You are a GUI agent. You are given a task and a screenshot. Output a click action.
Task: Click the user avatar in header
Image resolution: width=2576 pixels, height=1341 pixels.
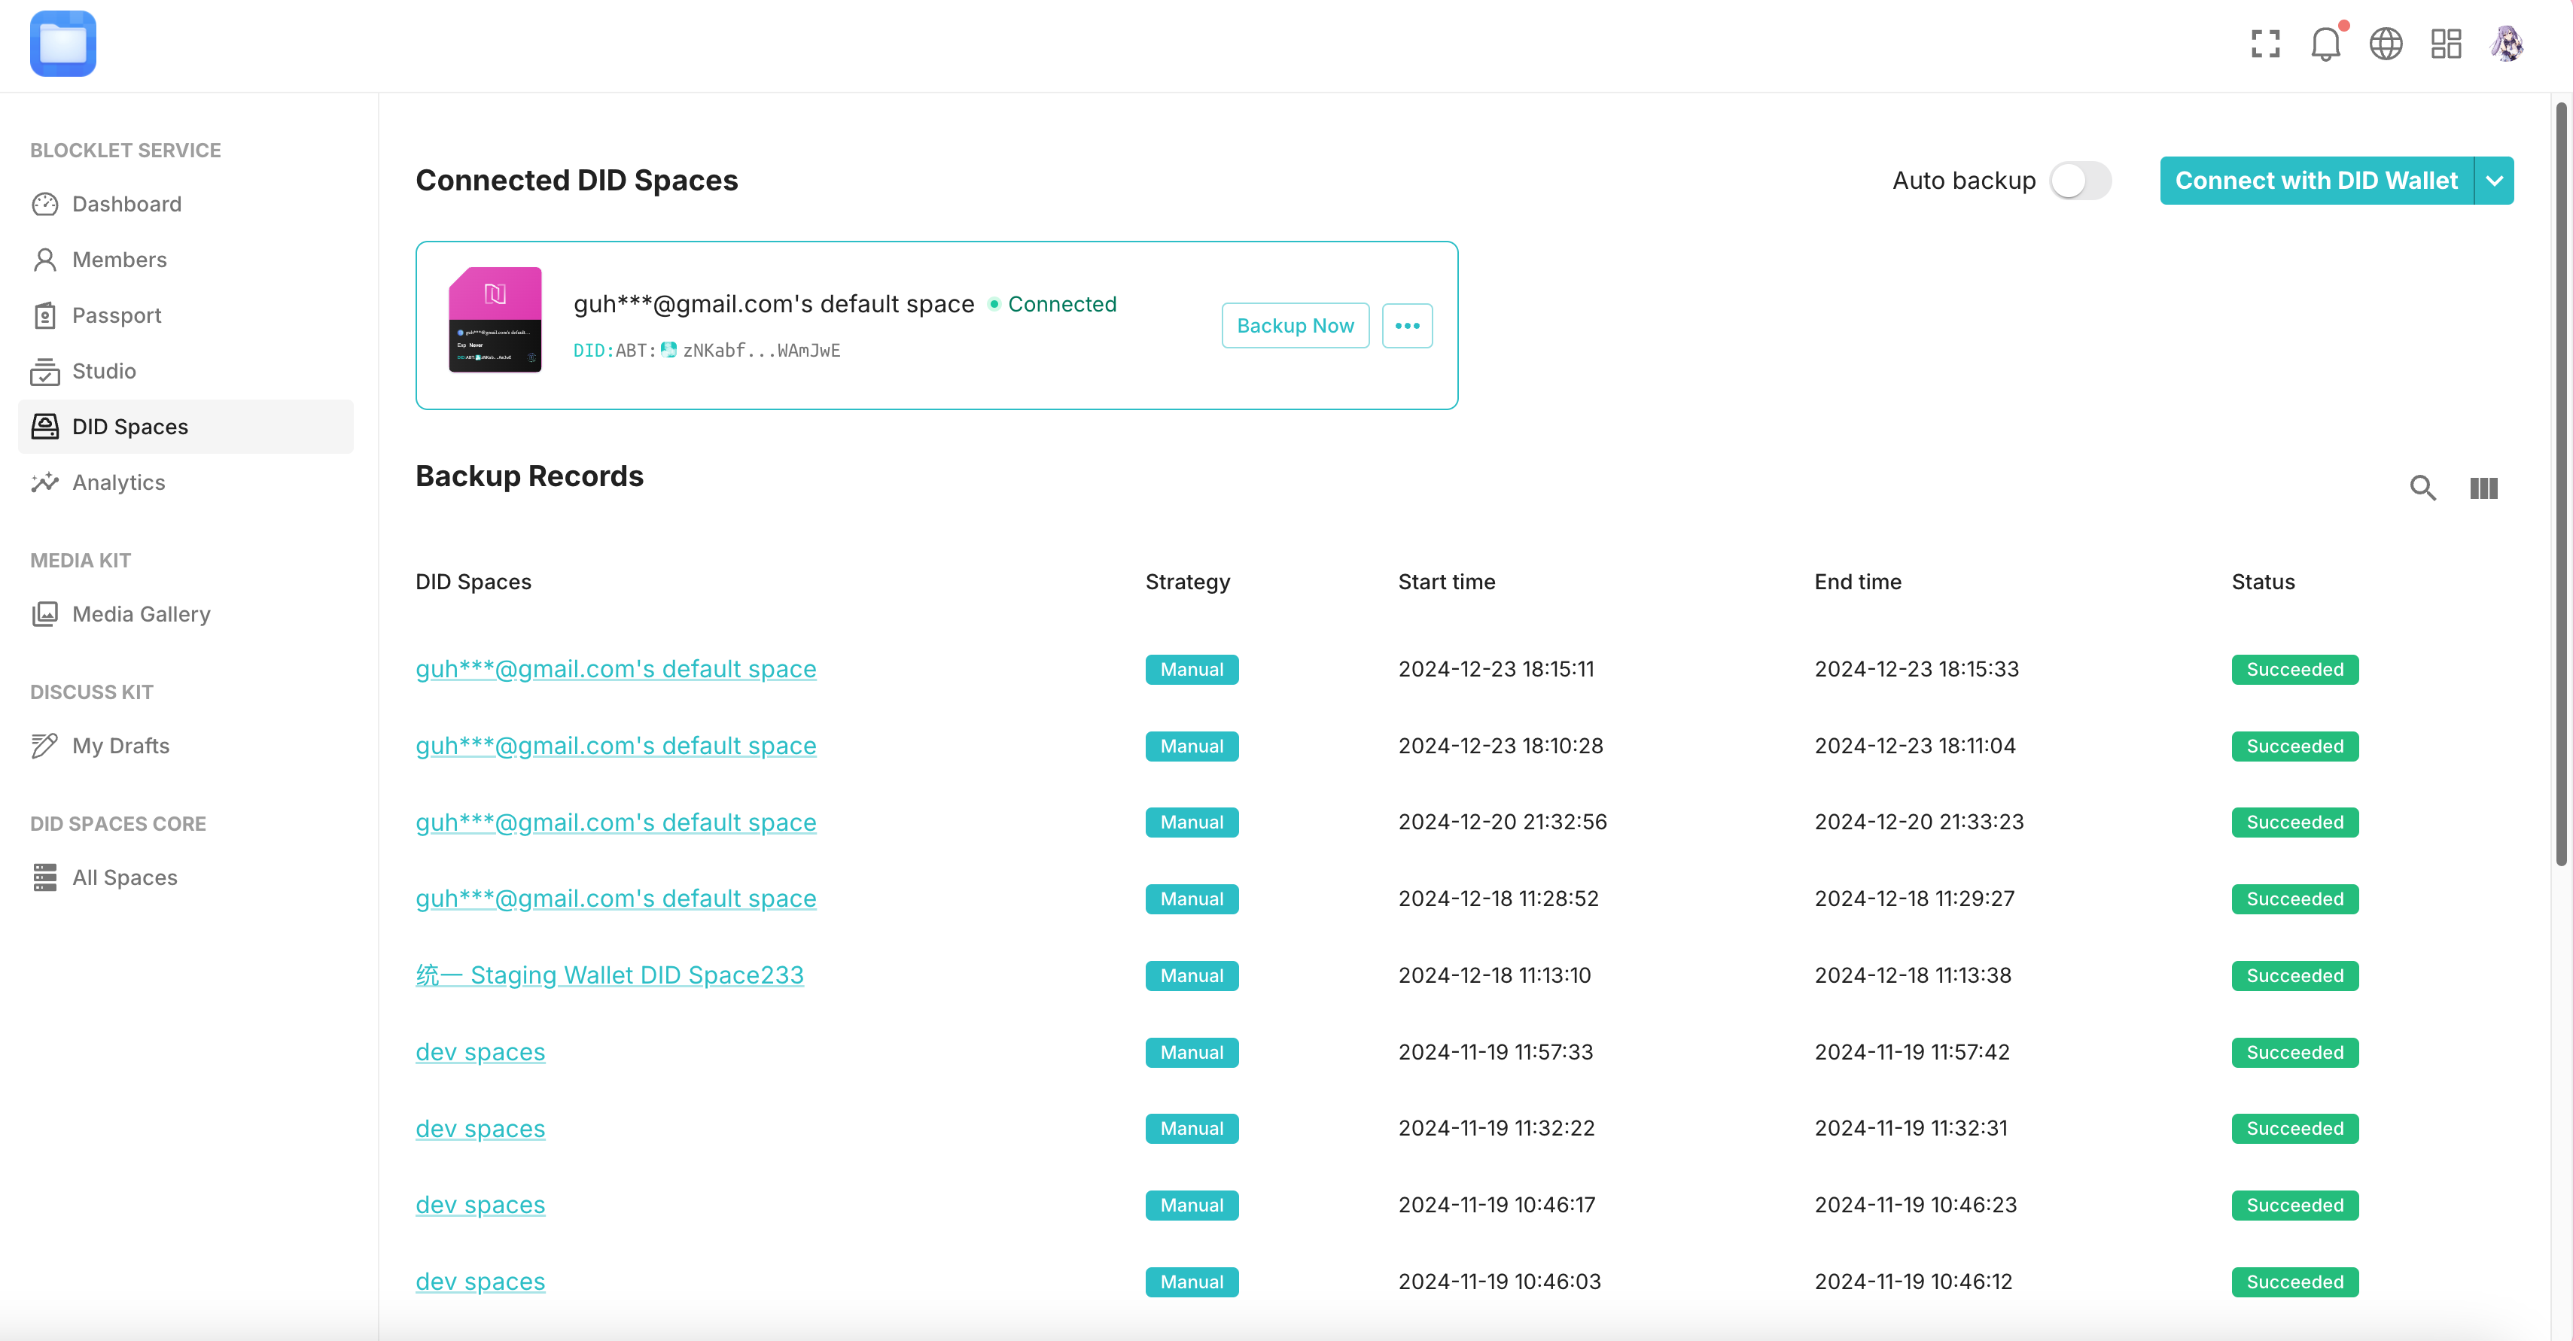click(2506, 44)
